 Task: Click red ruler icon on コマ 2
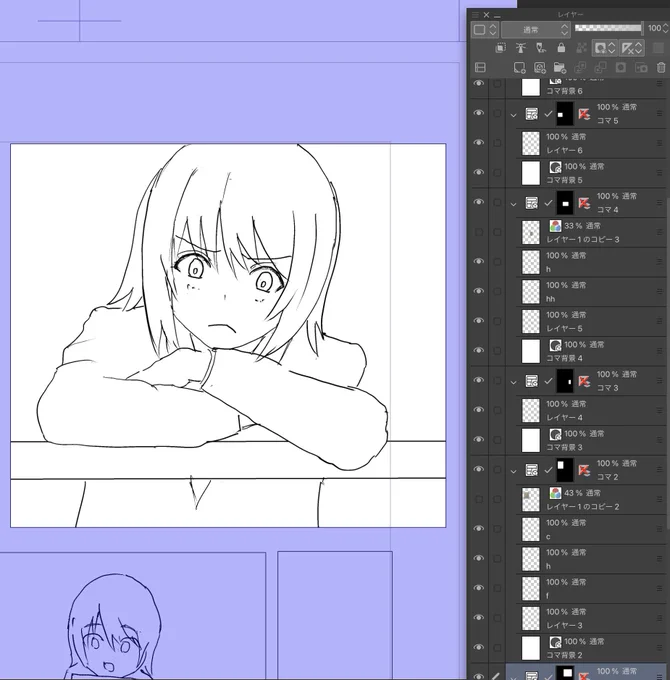(584, 470)
